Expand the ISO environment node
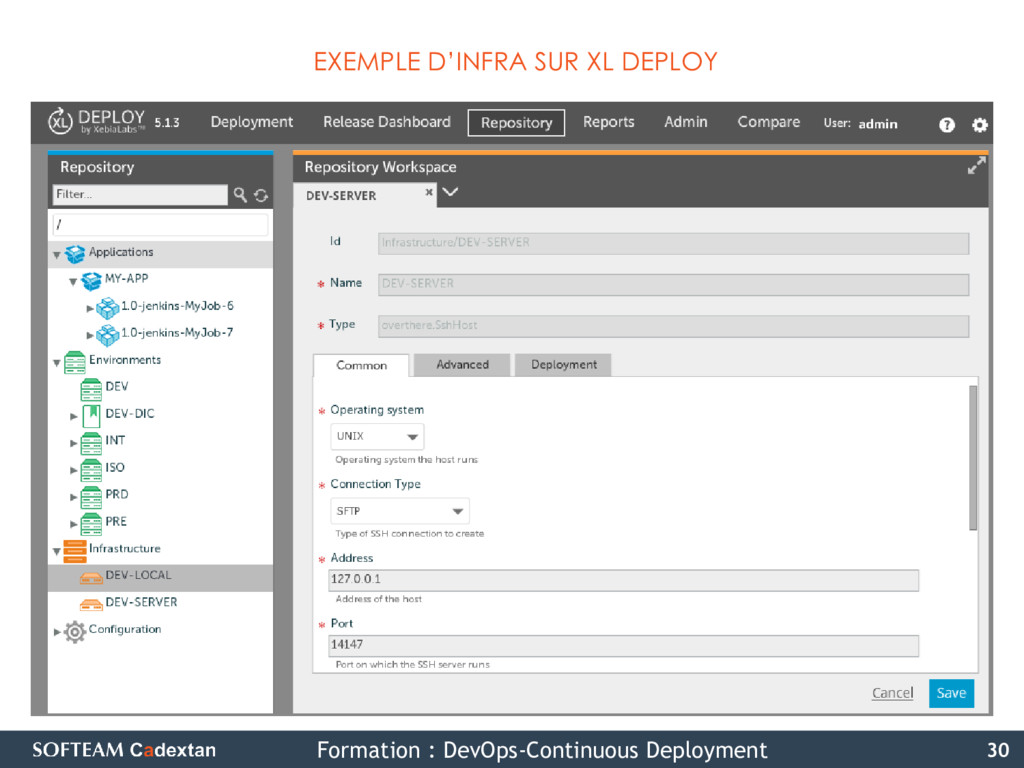This screenshot has width=1024, height=768. pos(74,470)
